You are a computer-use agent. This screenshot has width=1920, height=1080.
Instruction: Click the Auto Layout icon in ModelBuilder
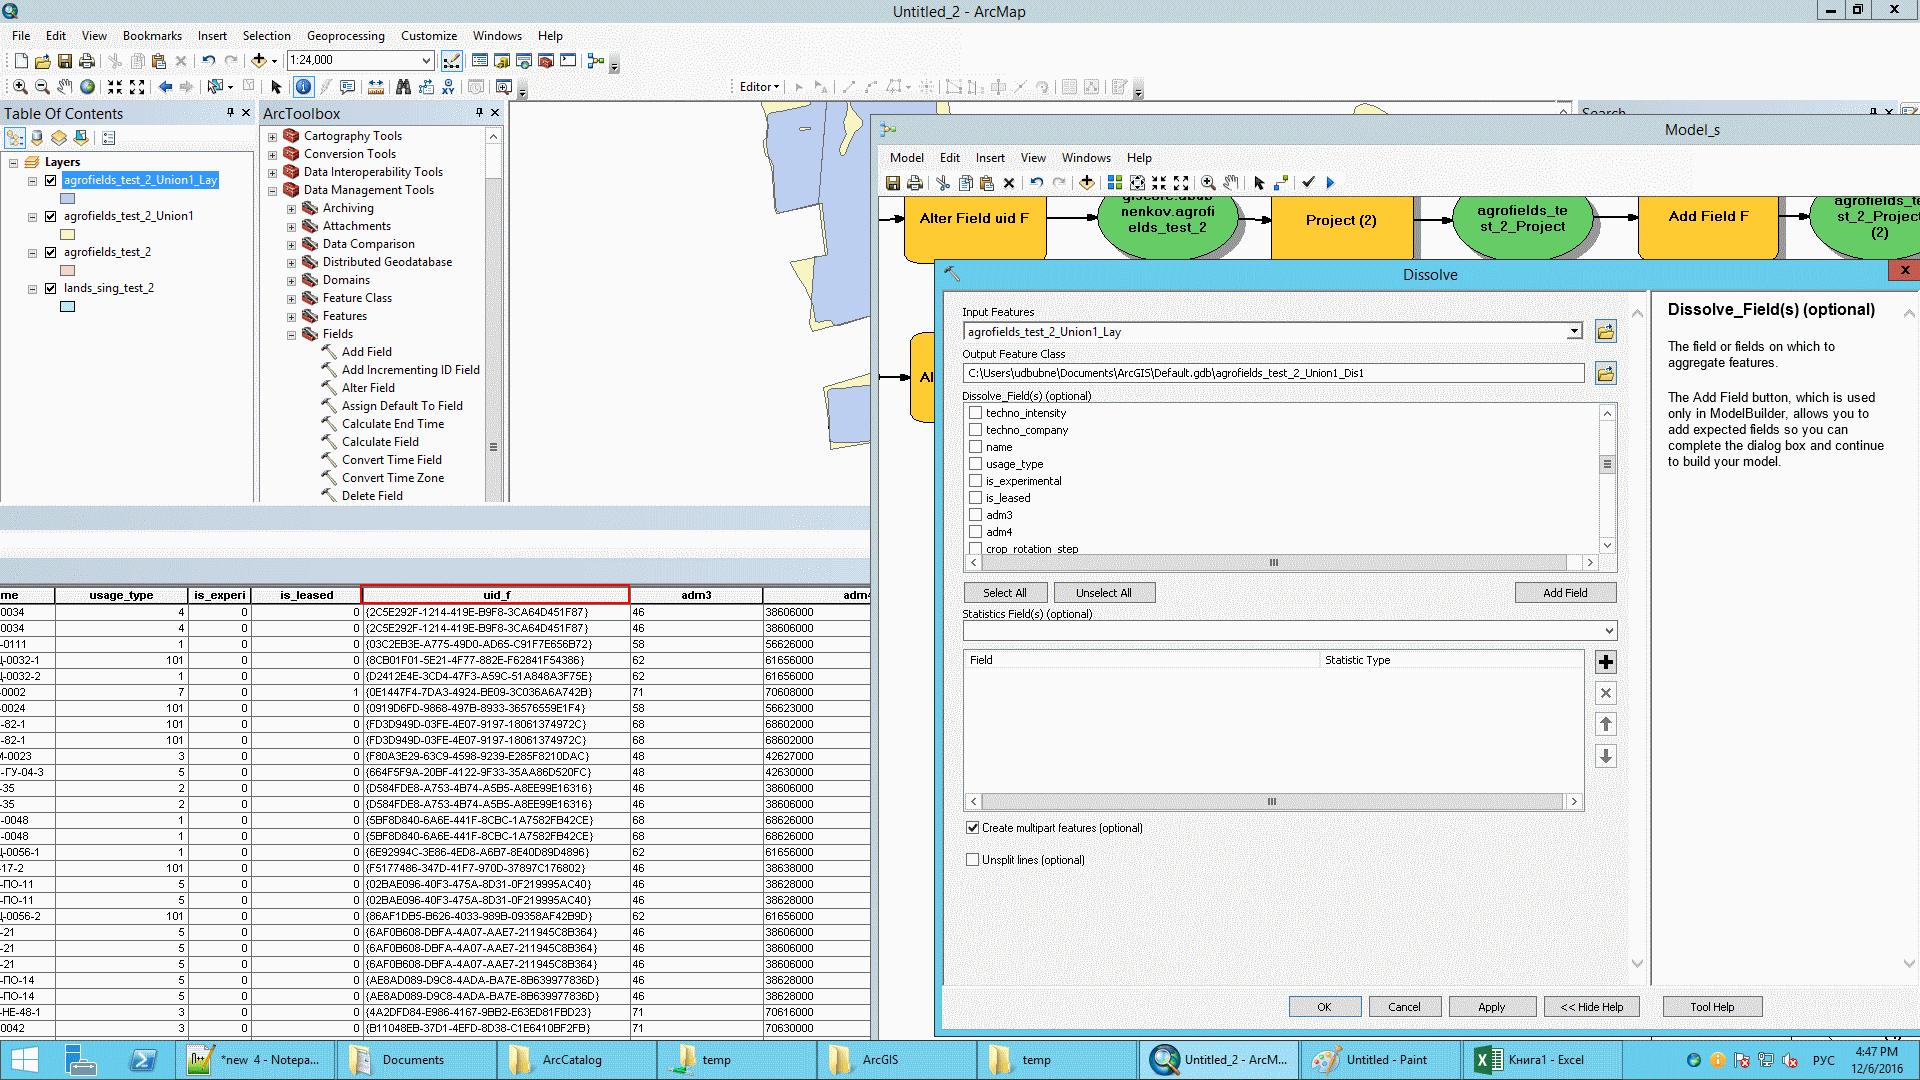1115,183
